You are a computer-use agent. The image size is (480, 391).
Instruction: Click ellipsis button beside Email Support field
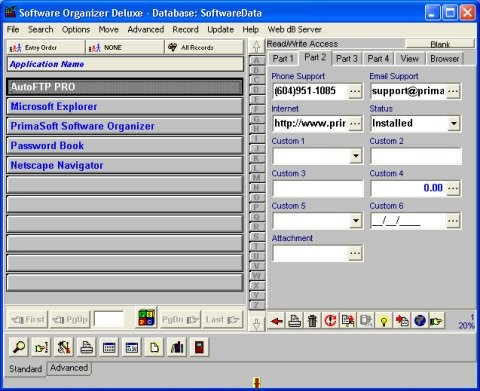click(453, 91)
